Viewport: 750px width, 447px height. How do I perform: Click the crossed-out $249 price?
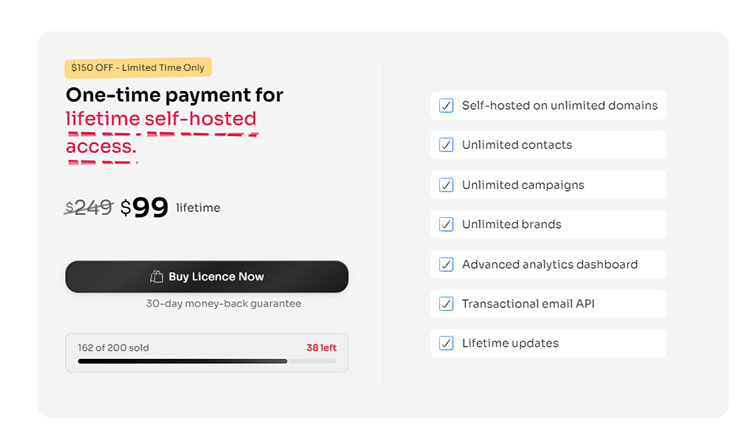coord(88,208)
